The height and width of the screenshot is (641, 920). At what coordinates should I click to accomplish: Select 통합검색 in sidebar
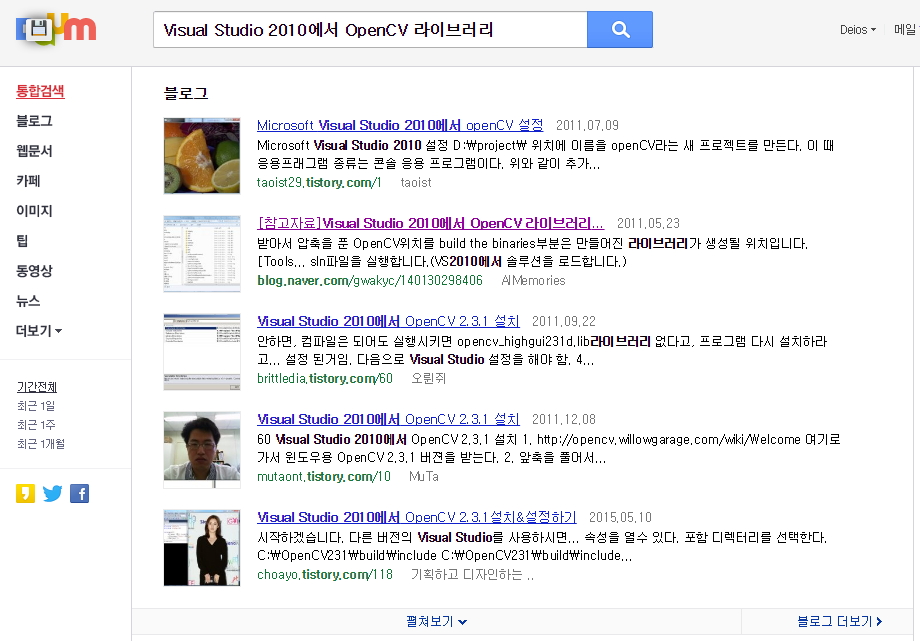click(x=40, y=91)
